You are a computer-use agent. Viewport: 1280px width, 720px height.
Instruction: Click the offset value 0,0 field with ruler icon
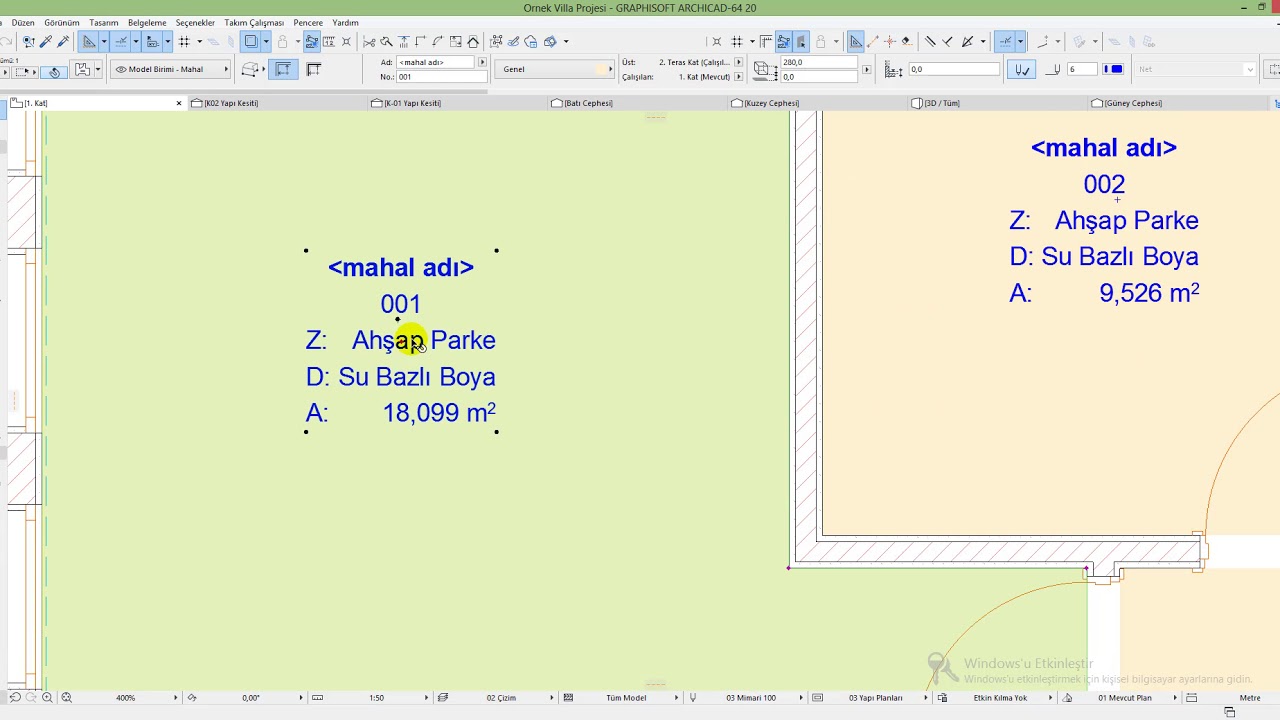coord(954,69)
